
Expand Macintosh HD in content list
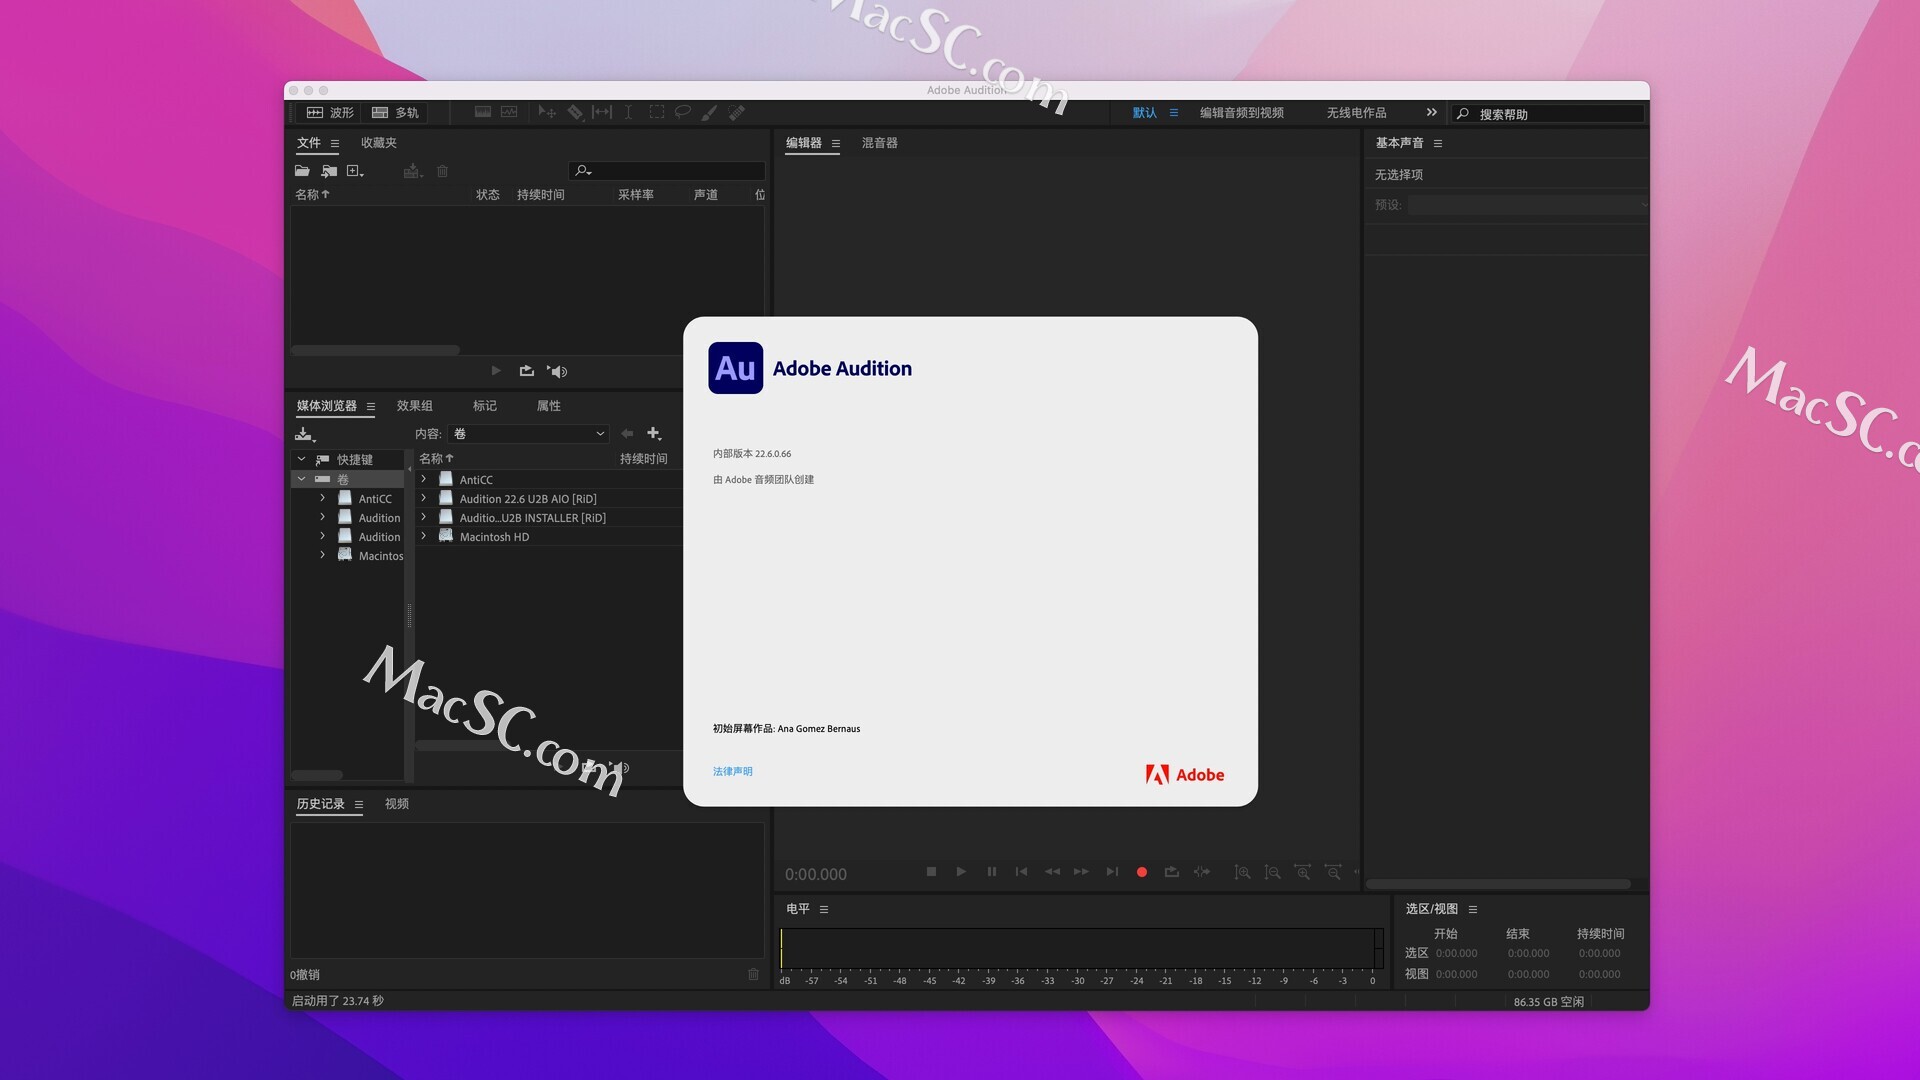pyautogui.click(x=424, y=536)
